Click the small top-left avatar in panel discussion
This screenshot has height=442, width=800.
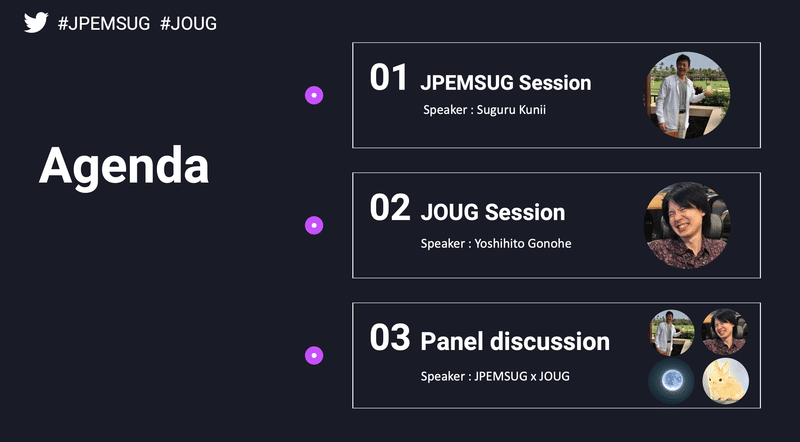click(672, 331)
